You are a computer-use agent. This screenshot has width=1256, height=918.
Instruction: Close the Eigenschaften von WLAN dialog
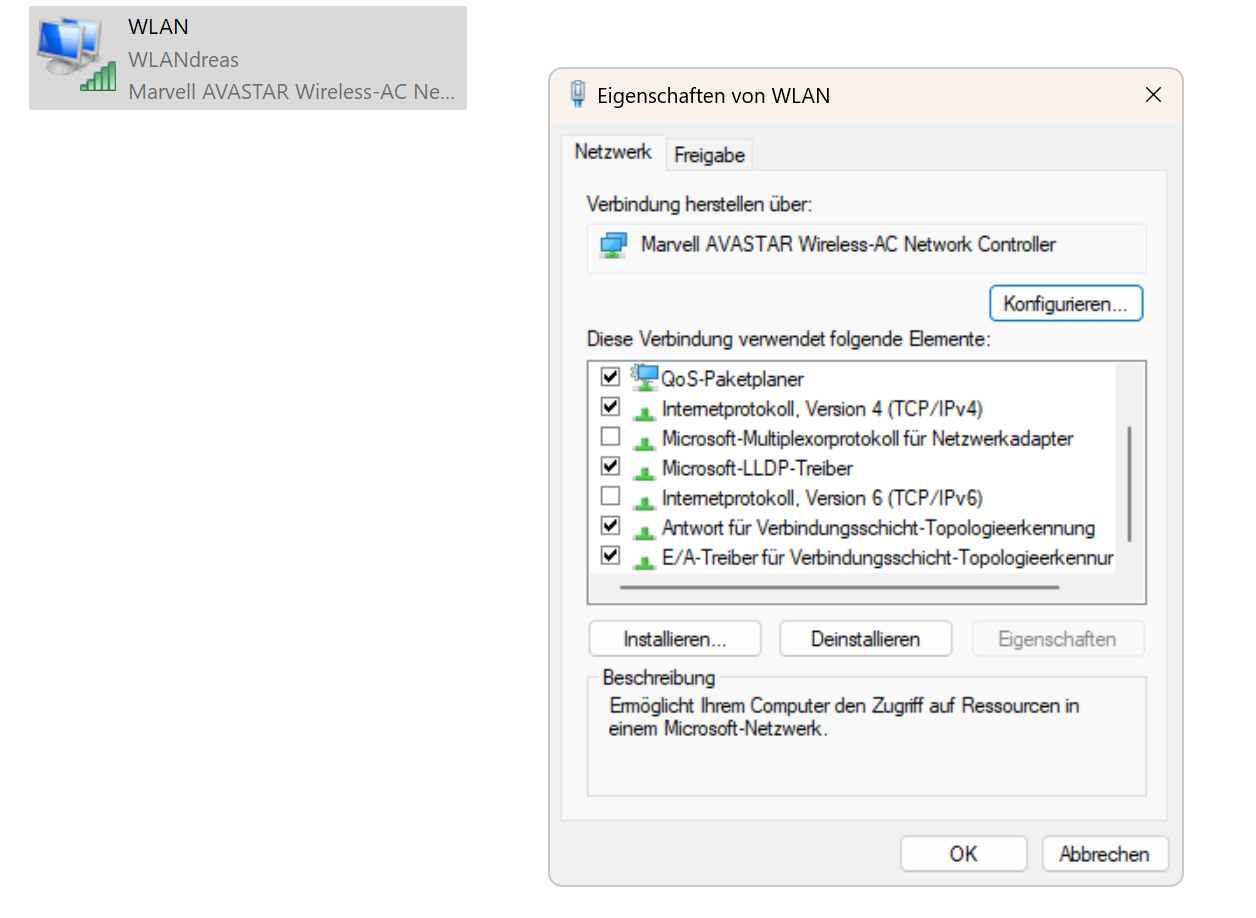pos(1153,95)
